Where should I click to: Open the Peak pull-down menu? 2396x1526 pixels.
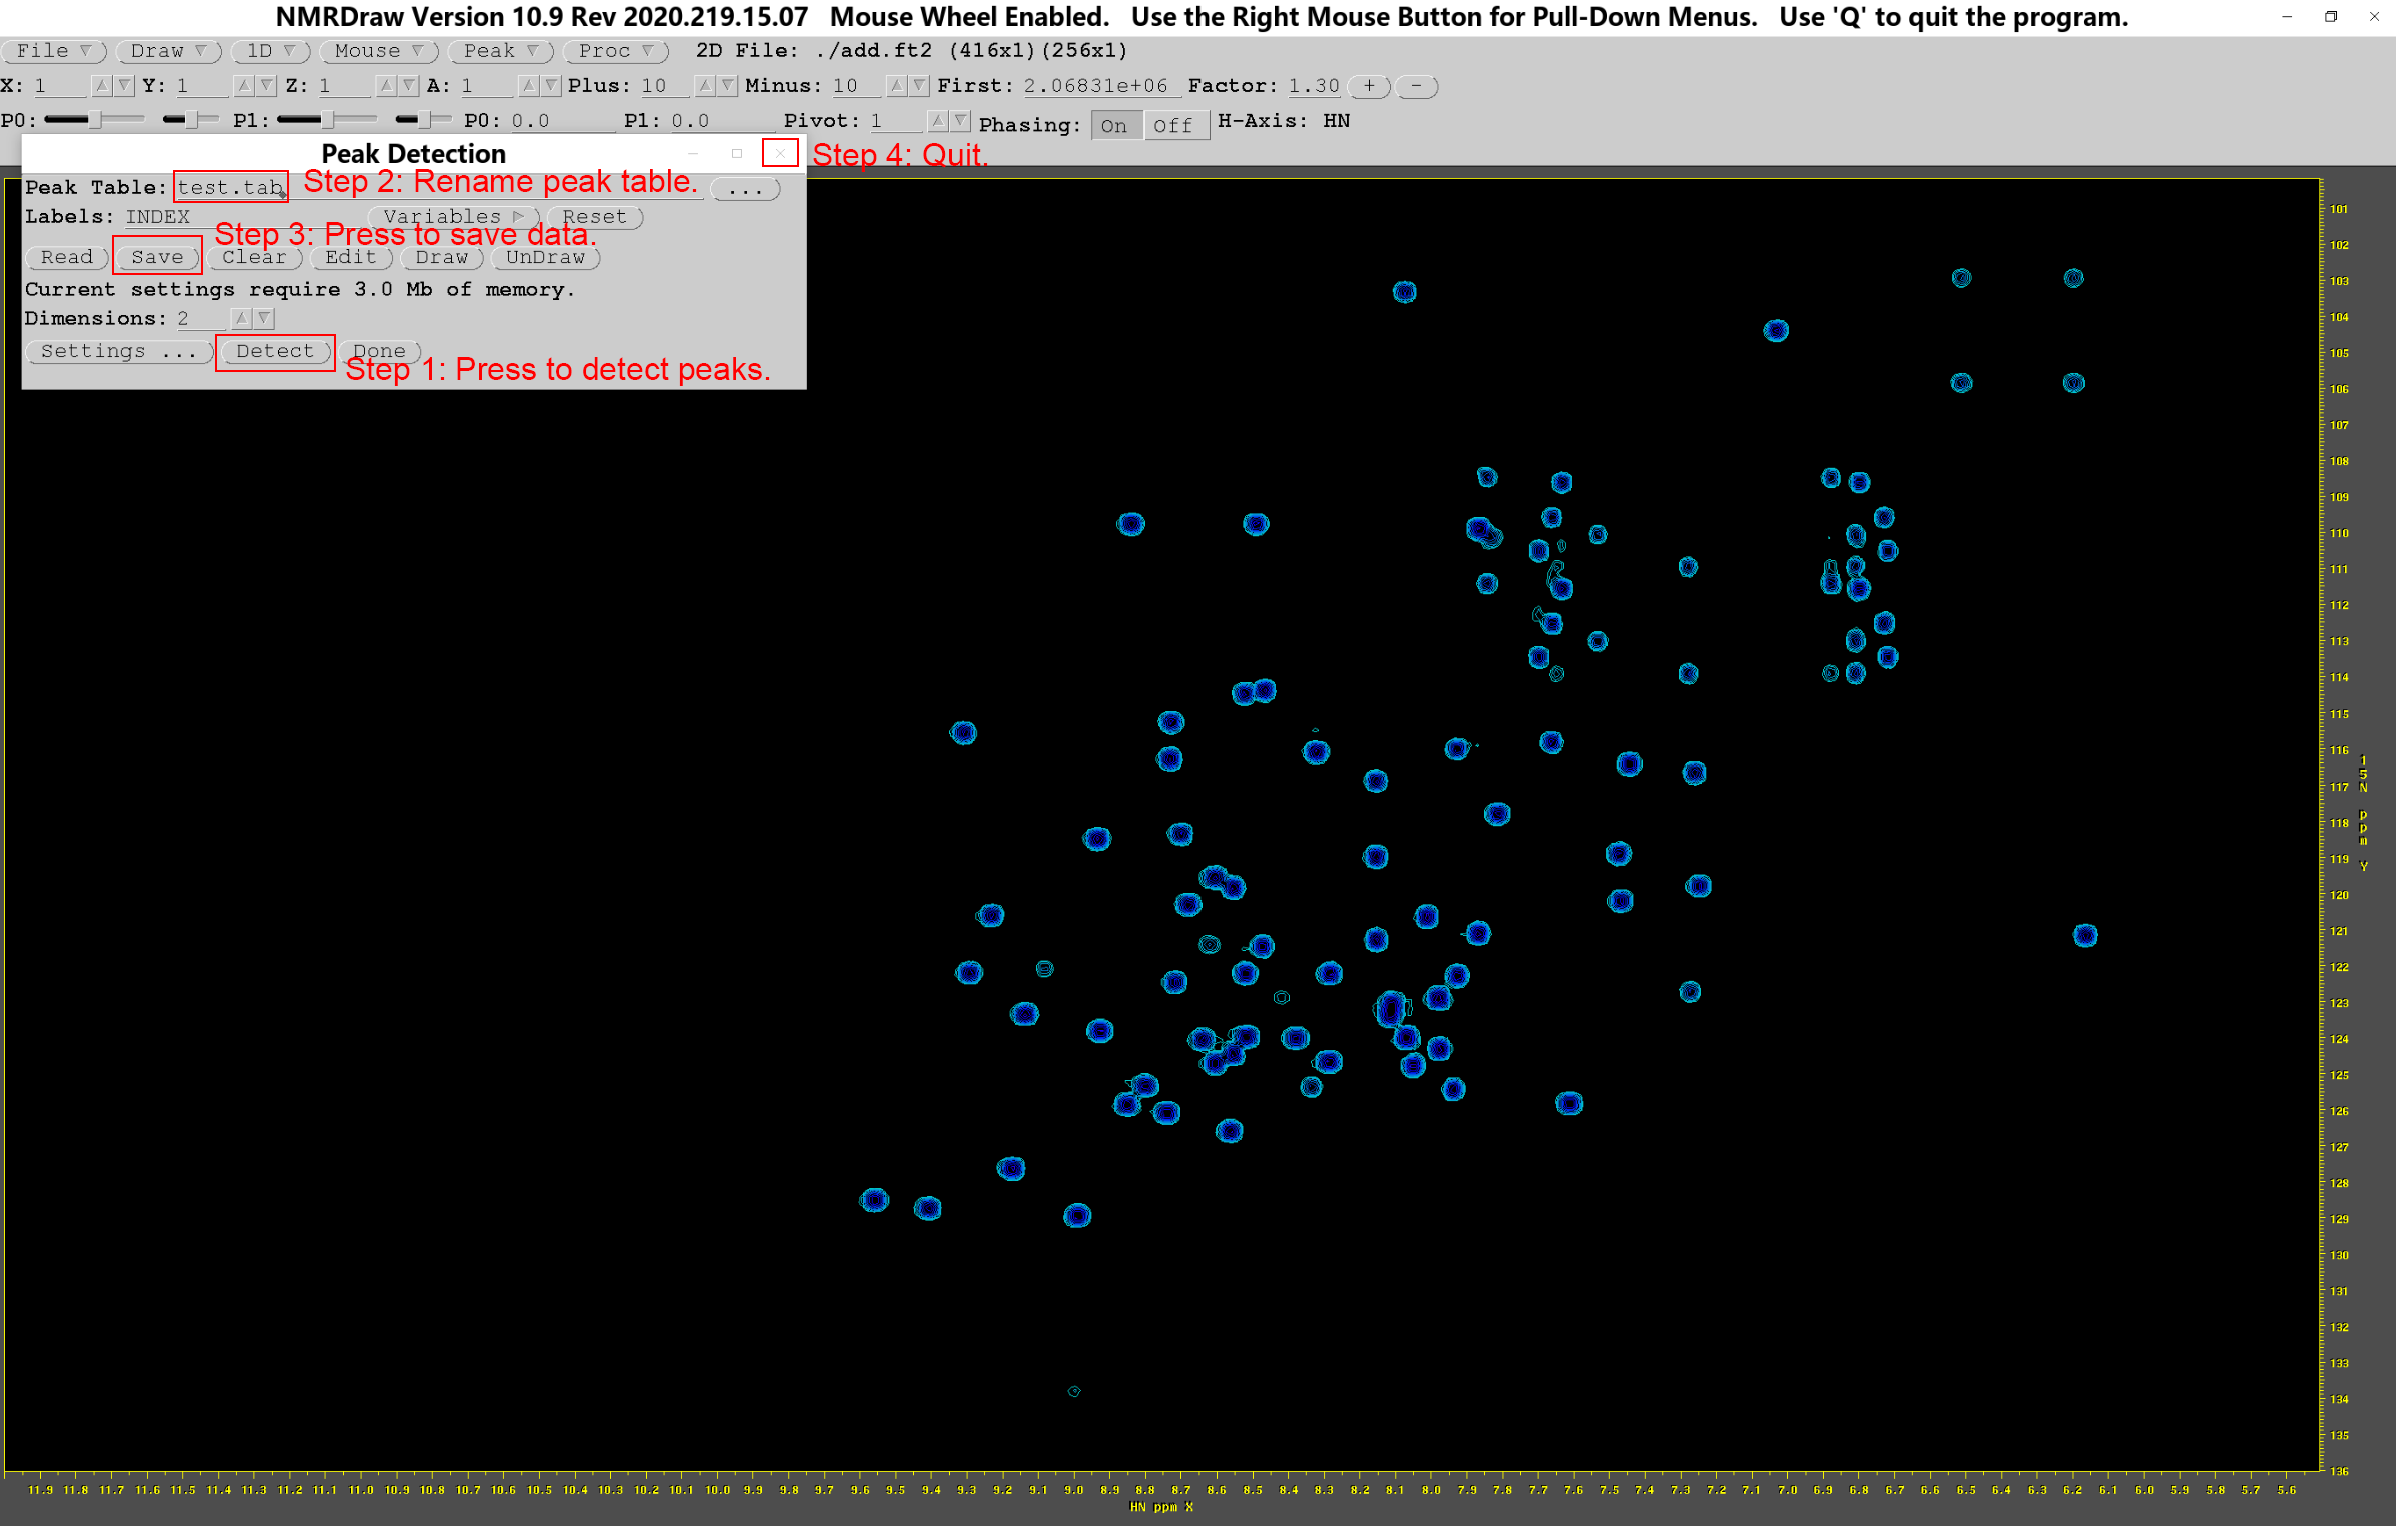pyautogui.click(x=500, y=51)
